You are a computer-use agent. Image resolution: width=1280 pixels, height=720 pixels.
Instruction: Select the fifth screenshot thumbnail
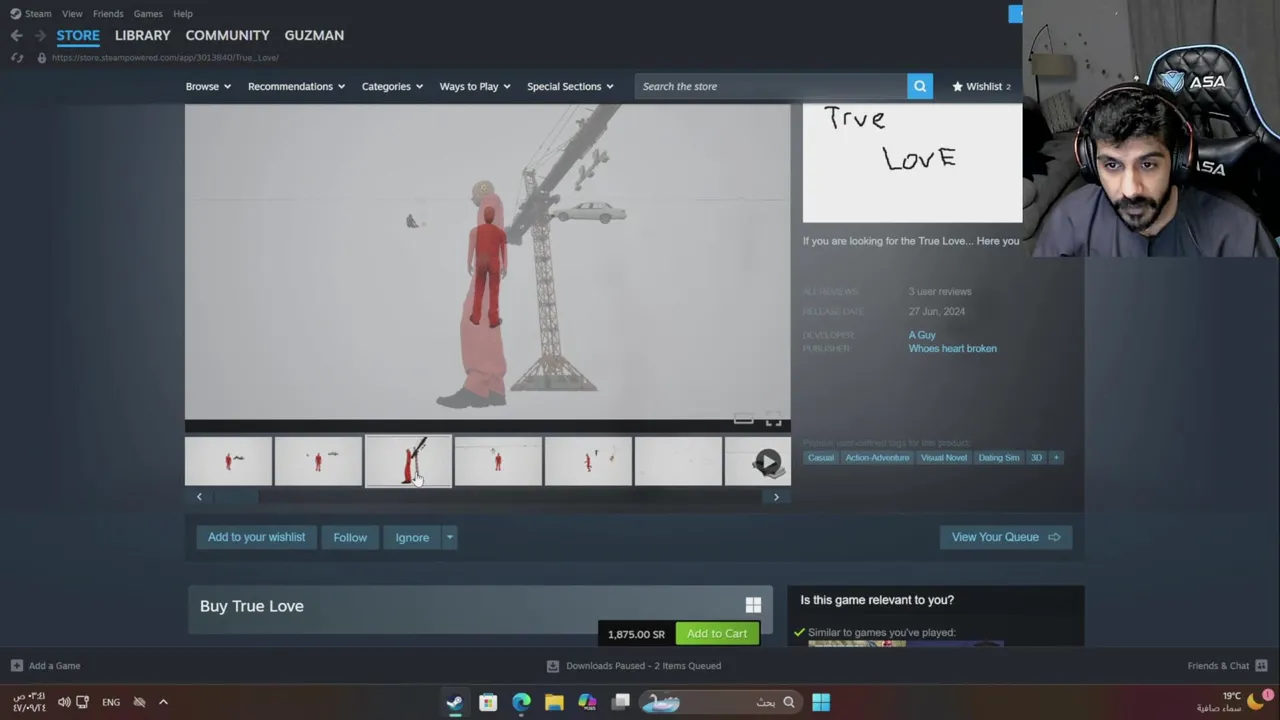click(588, 461)
